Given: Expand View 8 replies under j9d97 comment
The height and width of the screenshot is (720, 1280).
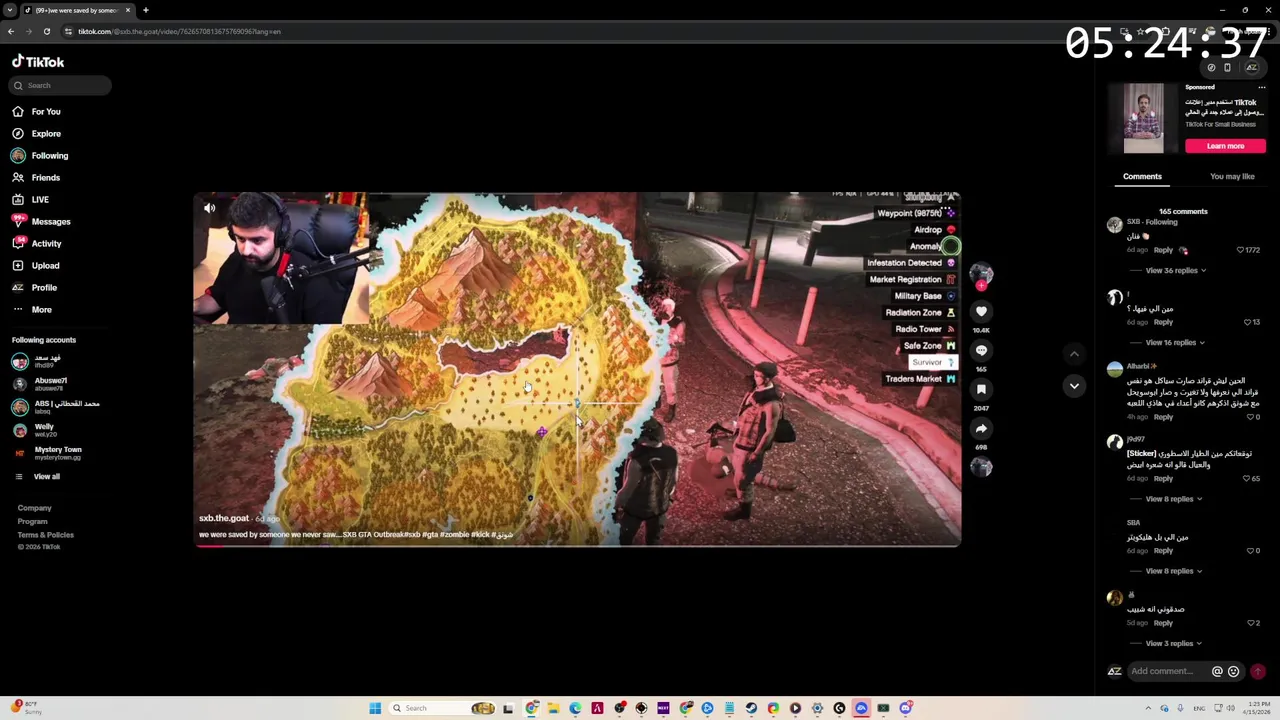Looking at the screenshot, I should point(1174,498).
